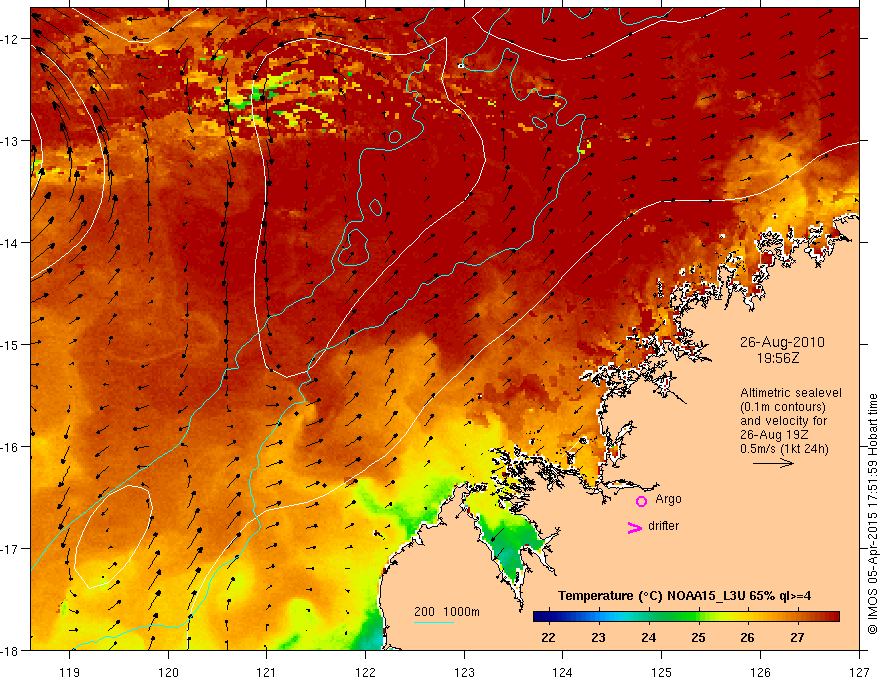Click the '26-Aug 19Z' caption line
Screen dimensions: 880x680
pyautogui.click(x=776, y=435)
